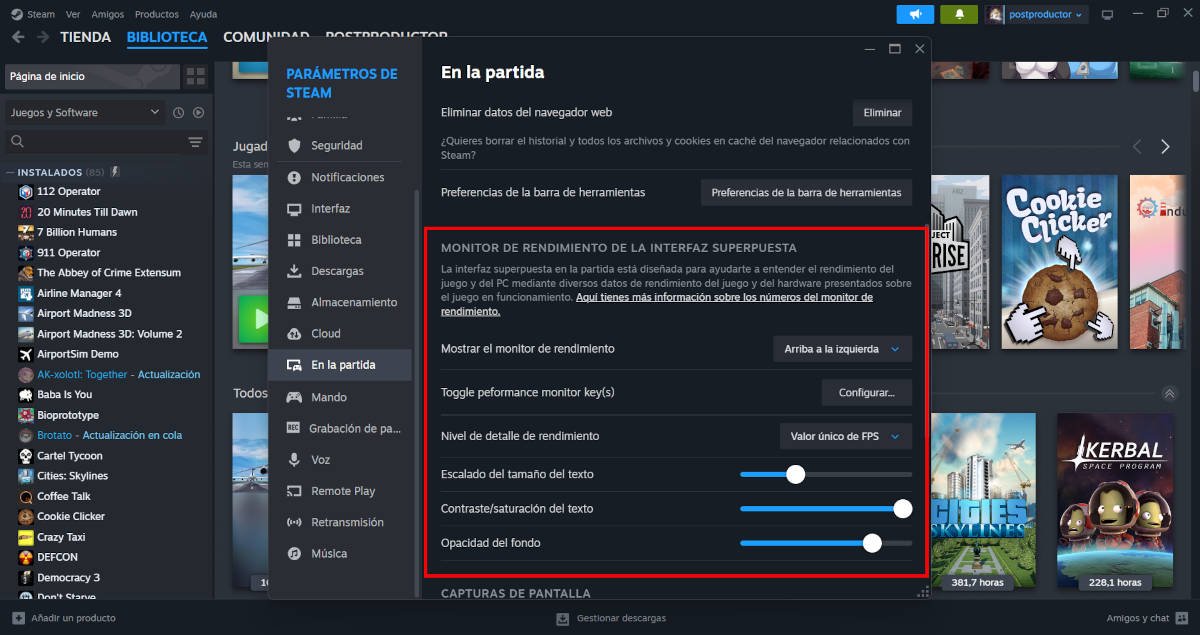Select Baba Is You in game list

[x=64, y=394]
